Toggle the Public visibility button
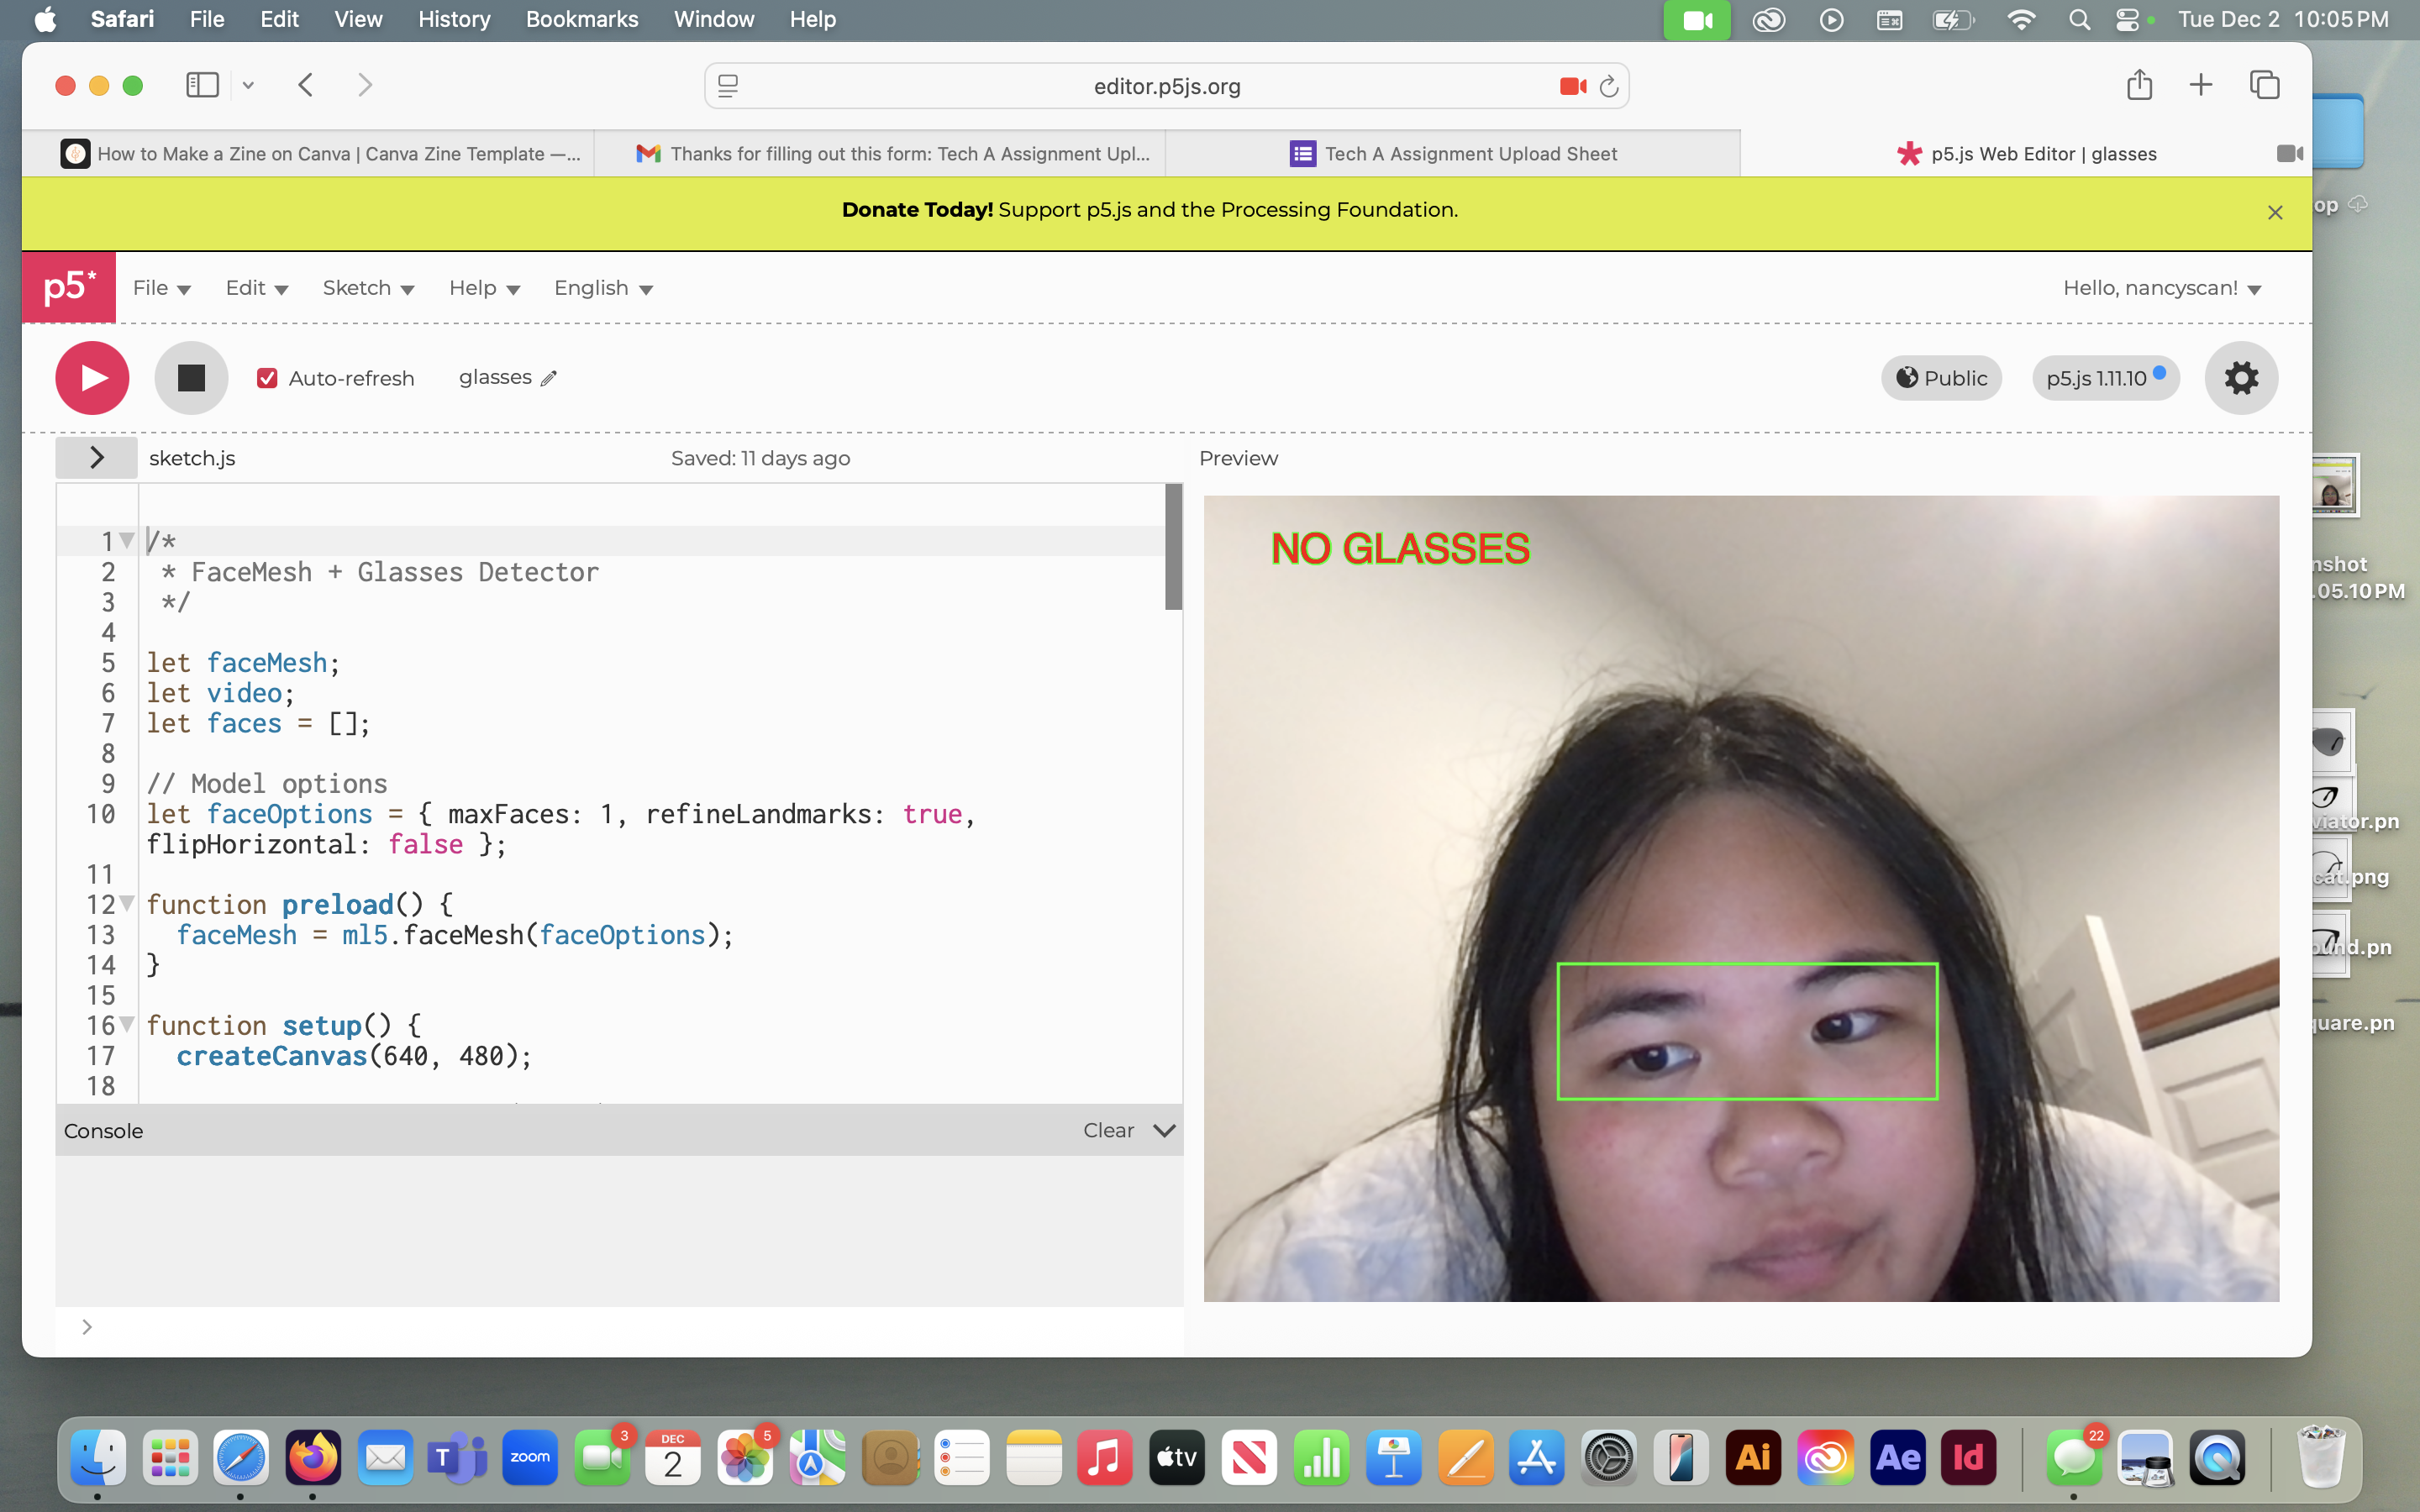The height and width of the screenshot is (1512, 2420). [x=1940, y=378]
